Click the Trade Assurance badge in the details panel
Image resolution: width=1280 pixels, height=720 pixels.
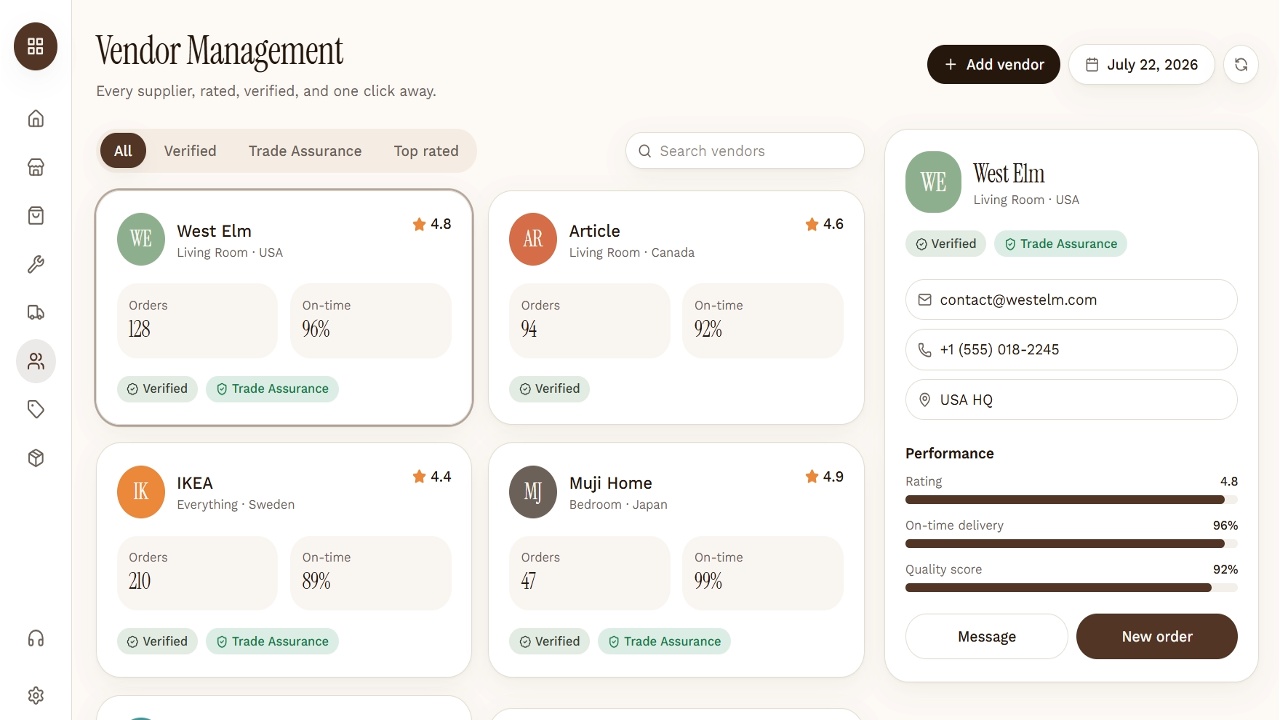(1060, 244)
